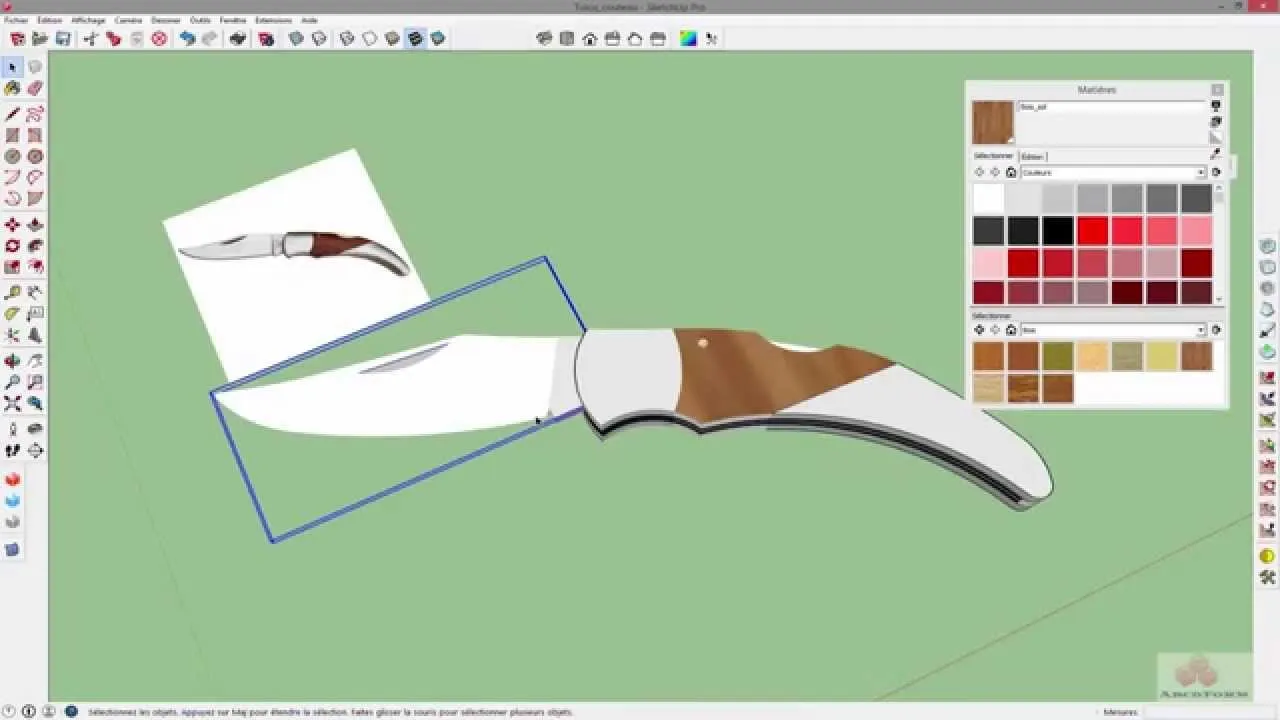Toggle the X-Ray face style
The height and width of the screenshot is (720, 1280).
(x=296, y=39)
